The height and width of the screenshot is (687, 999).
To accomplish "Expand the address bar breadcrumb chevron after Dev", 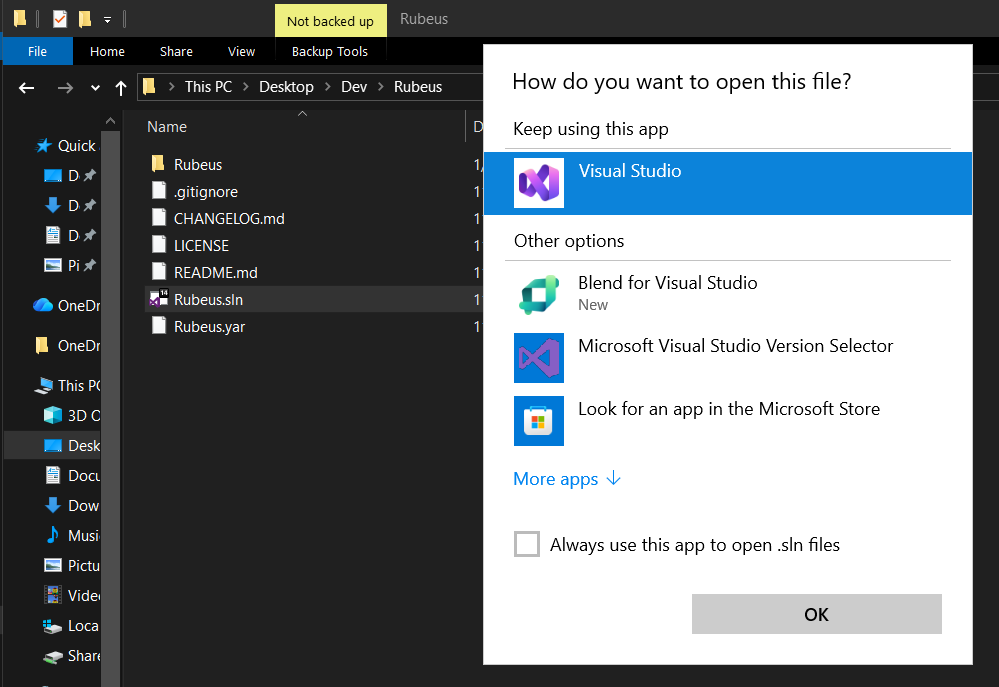I will [383, 86].
